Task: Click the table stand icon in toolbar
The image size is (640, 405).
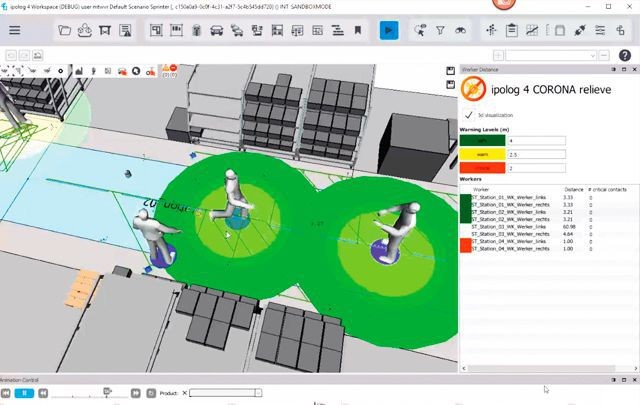Action: pos(105,30)
